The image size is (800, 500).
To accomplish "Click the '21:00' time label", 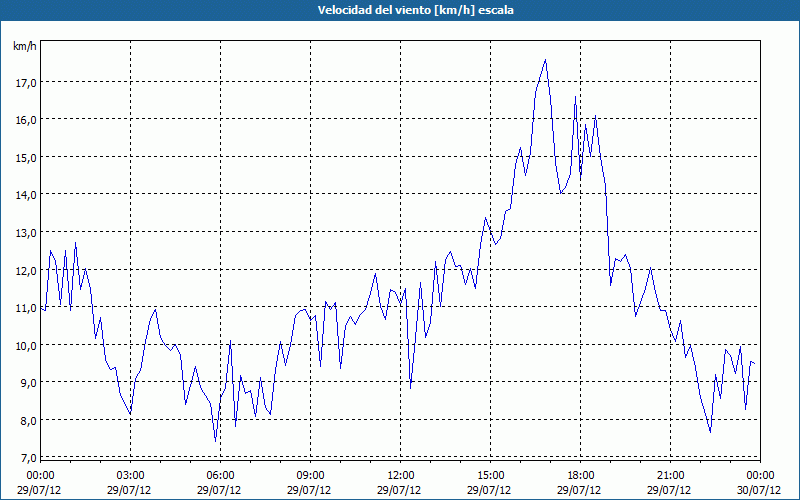I will (670, 476).
